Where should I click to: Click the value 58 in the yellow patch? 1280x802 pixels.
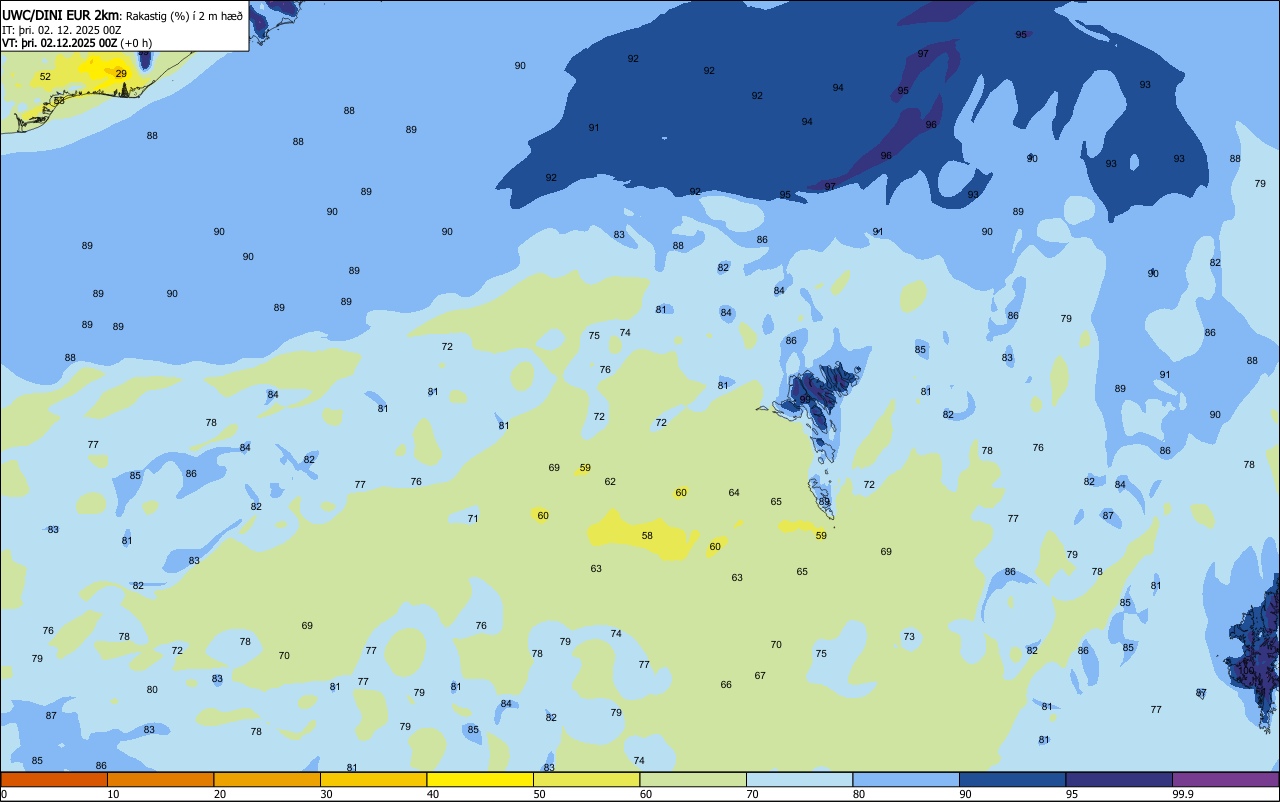click(x=647, y=536)
